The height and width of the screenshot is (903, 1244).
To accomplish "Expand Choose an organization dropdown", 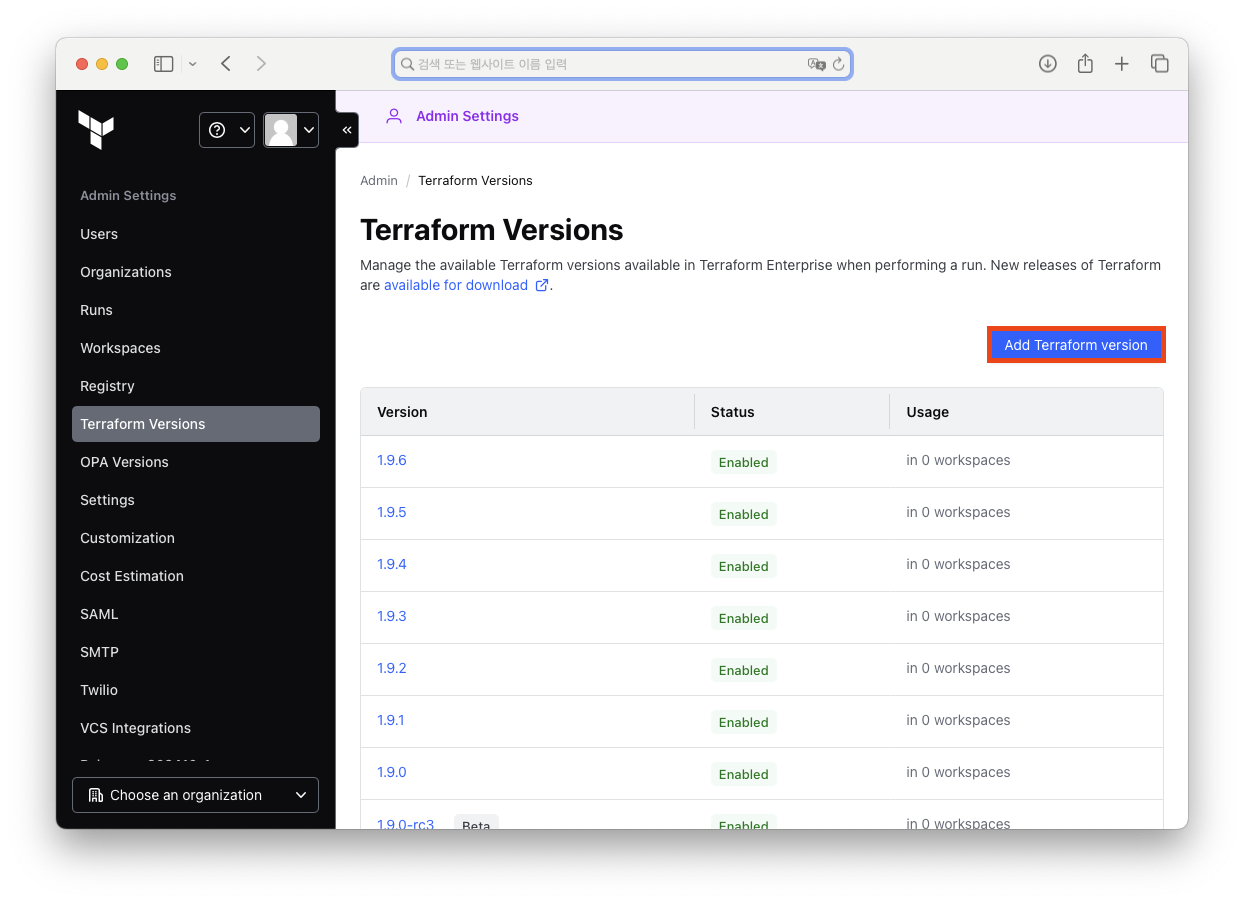I will [x=195, y=795].
